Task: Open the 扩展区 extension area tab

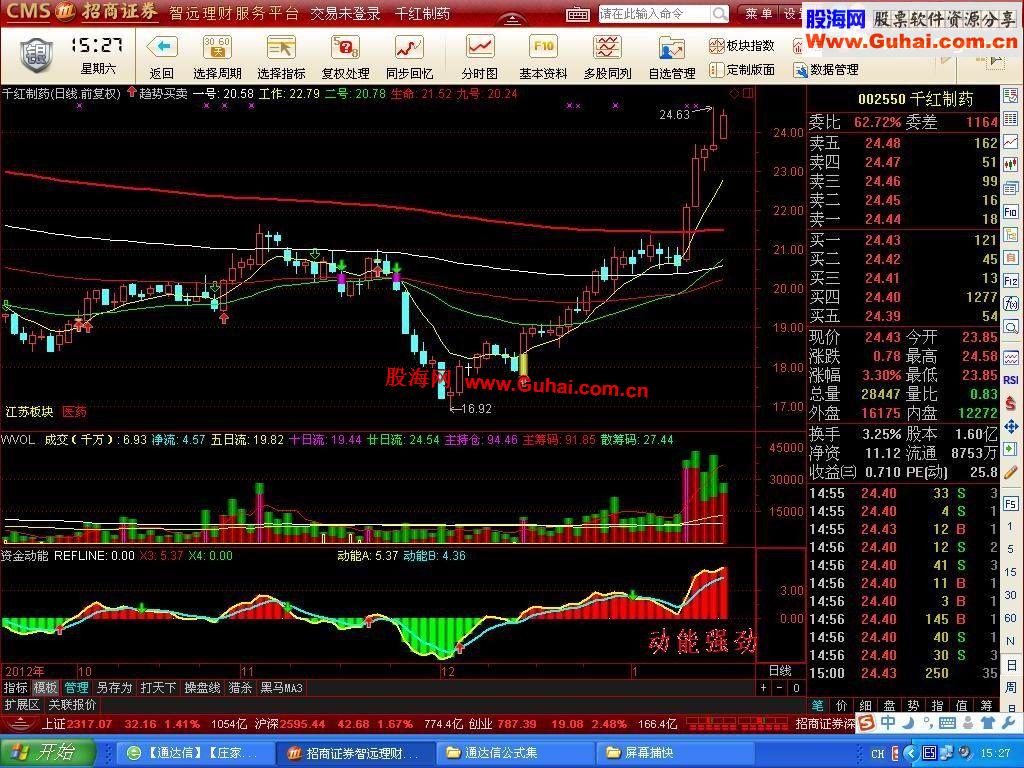Action: (x=22, y=705)
